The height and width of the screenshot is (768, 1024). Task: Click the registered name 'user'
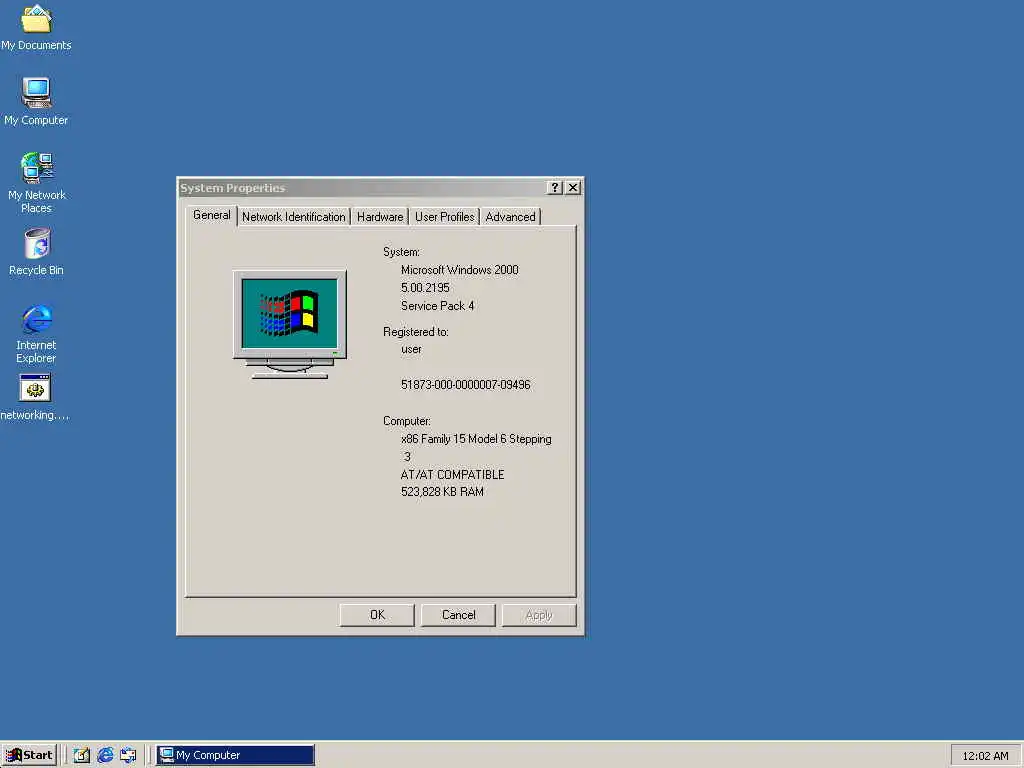pos(411,349)
